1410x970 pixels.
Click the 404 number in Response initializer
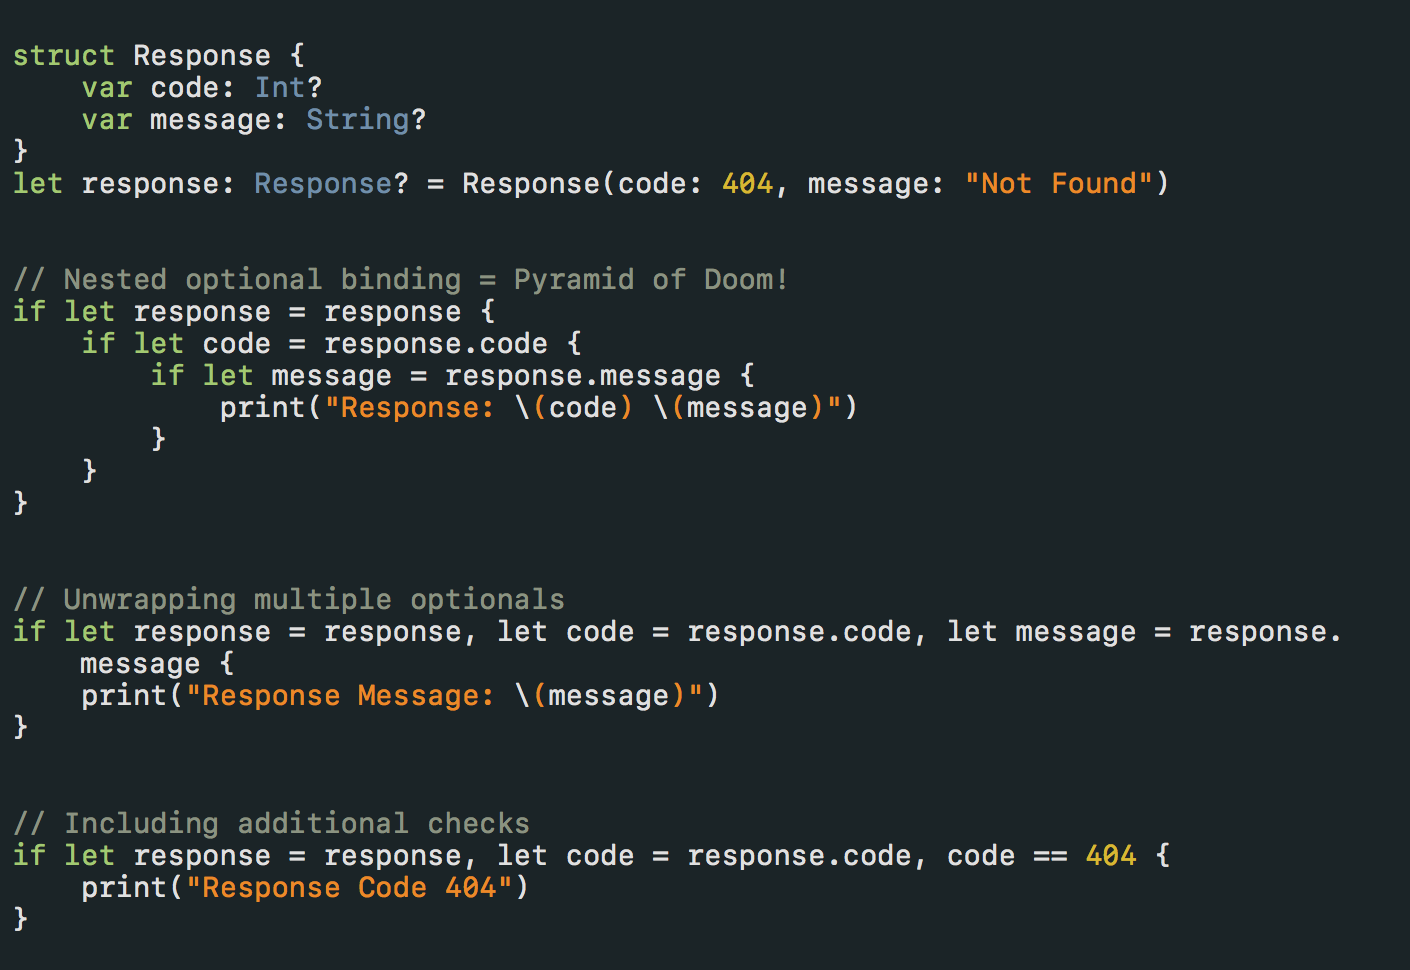pos(748,184)
